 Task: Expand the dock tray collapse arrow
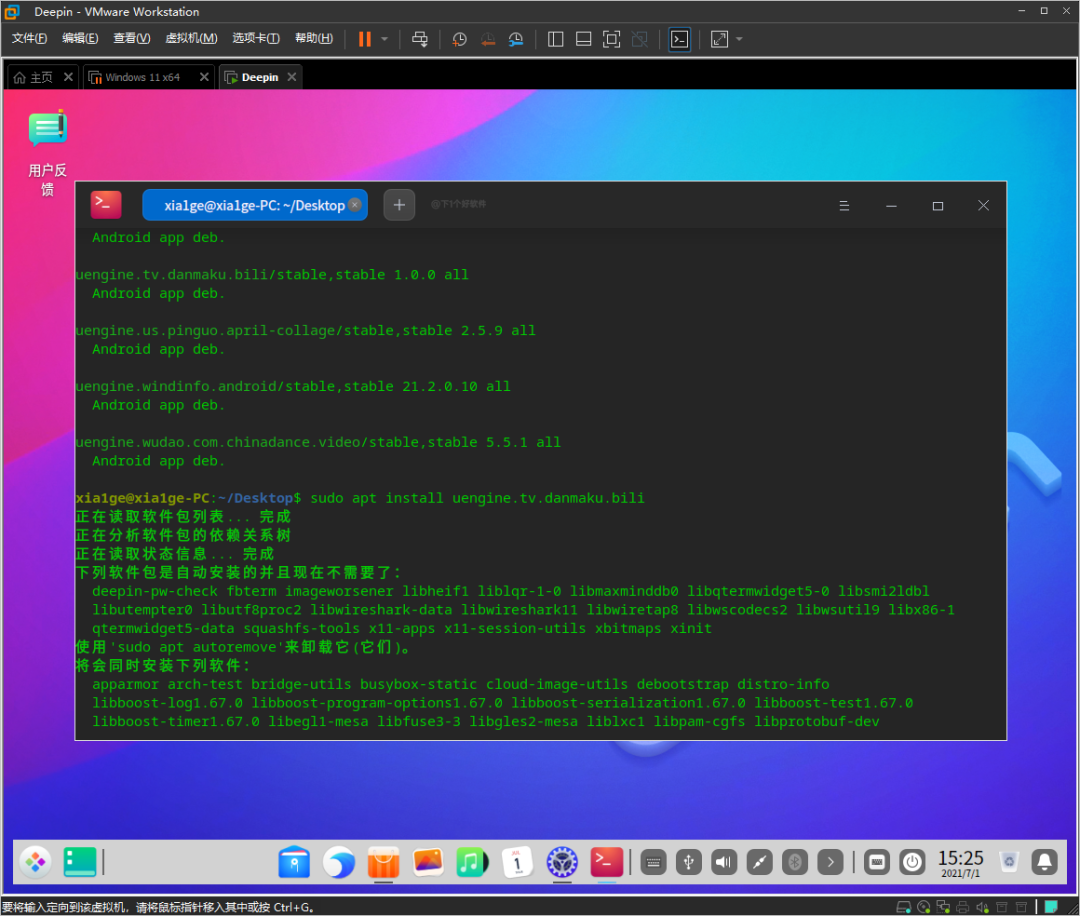pos(830,861)
